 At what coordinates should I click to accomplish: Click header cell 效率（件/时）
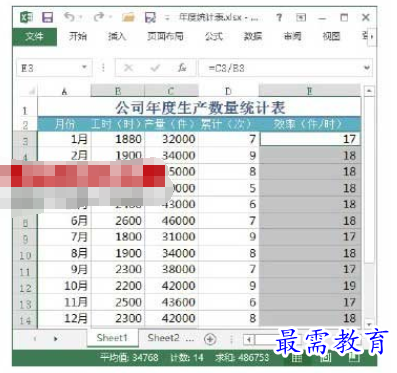[x=310, y=124]
